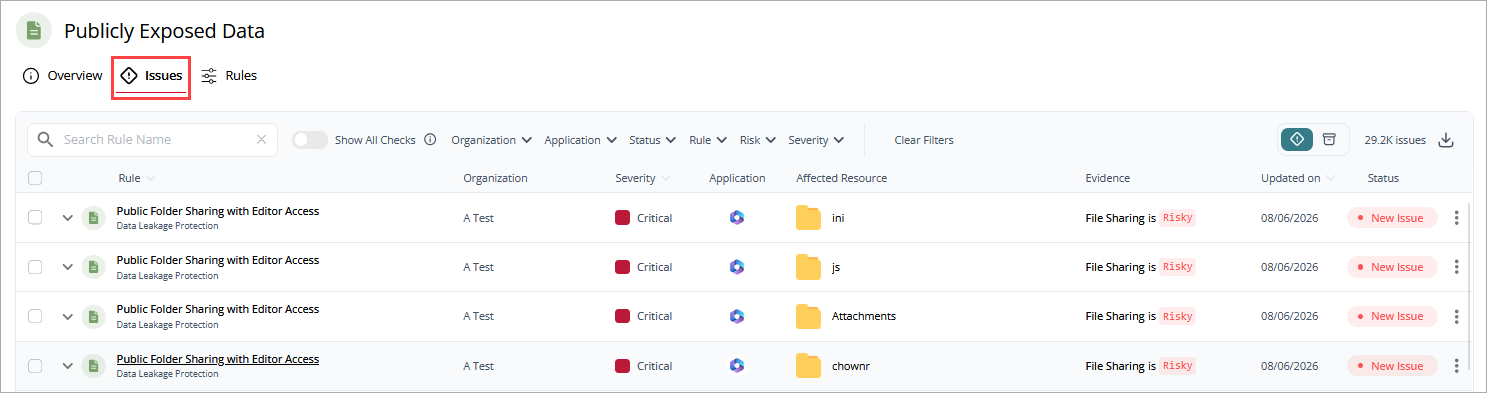Screen dimensions: 1487x393
Task: Expand the Attachments issue row
Action: [68, 317]
